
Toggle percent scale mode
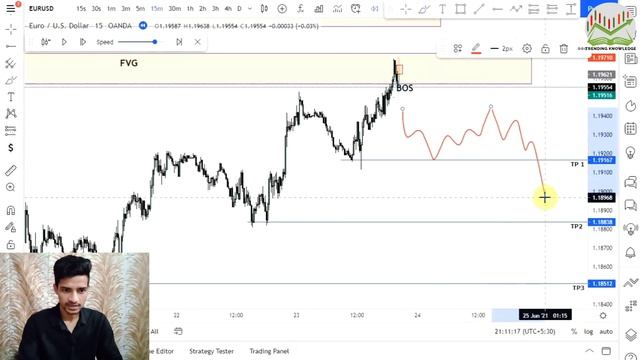(x=574, y=331)
